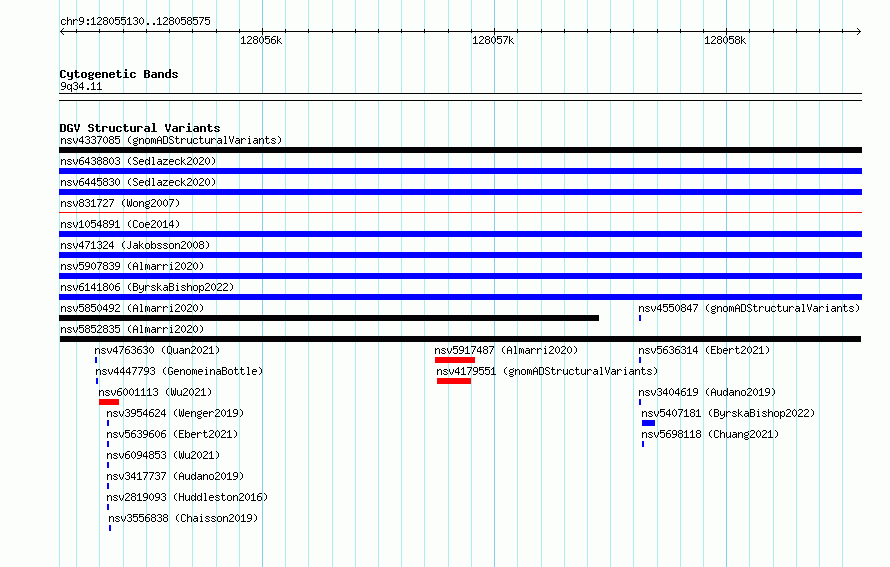Click the left arrowhead of the ruler

point(62,32)
